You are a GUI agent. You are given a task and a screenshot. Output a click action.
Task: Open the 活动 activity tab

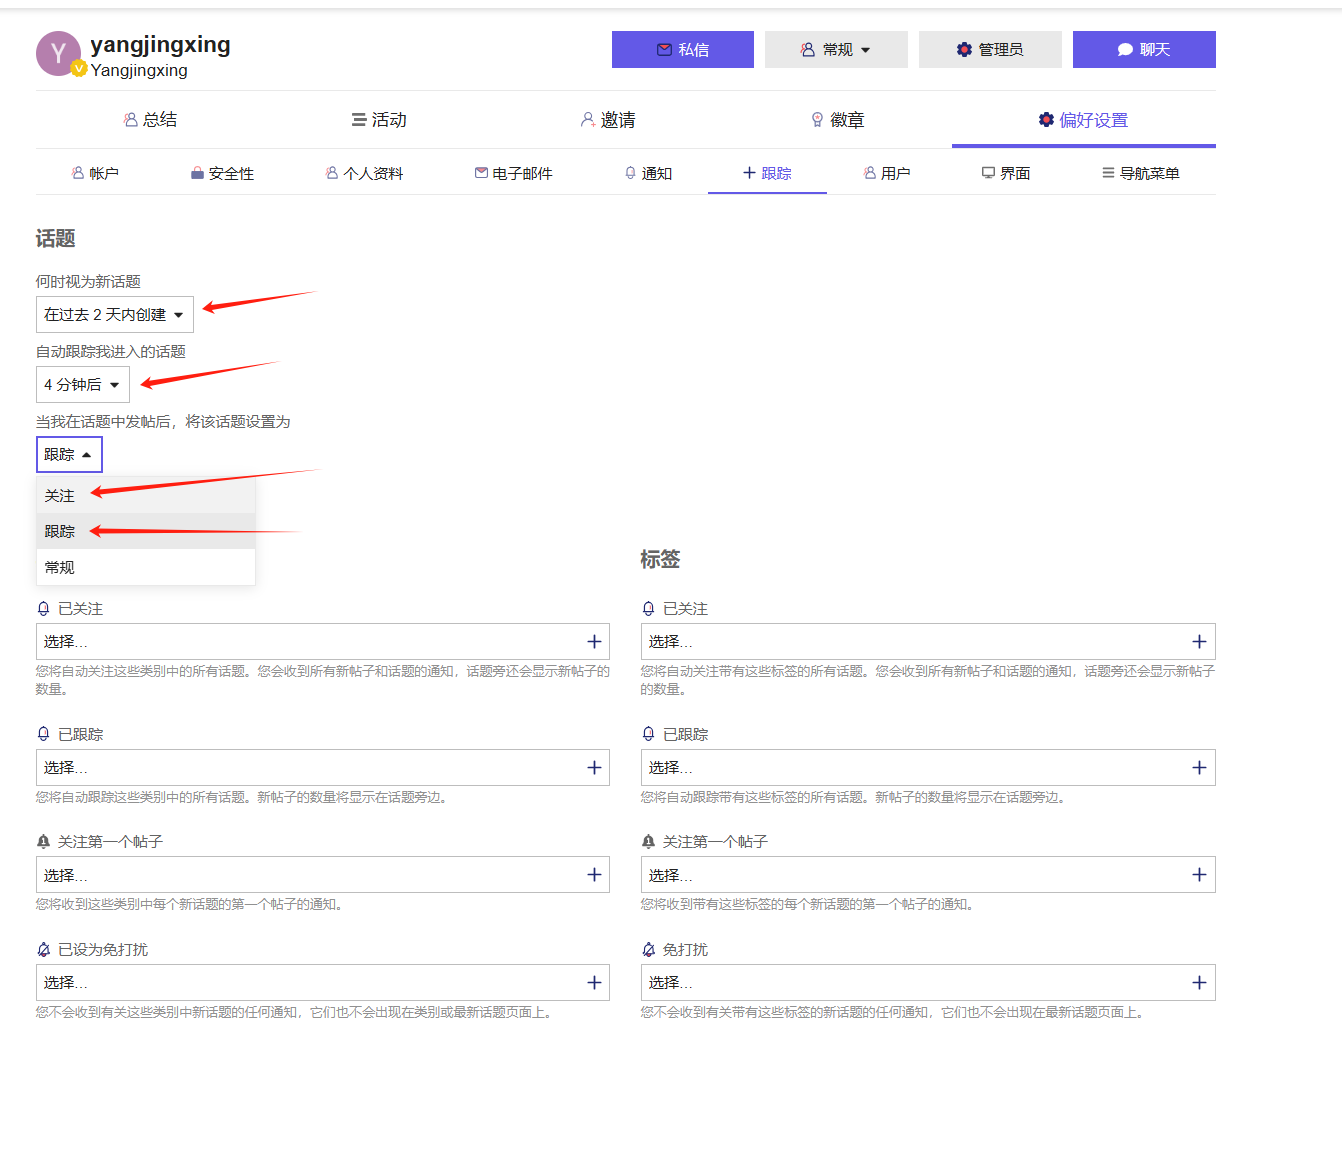click(x=379, y=120)
